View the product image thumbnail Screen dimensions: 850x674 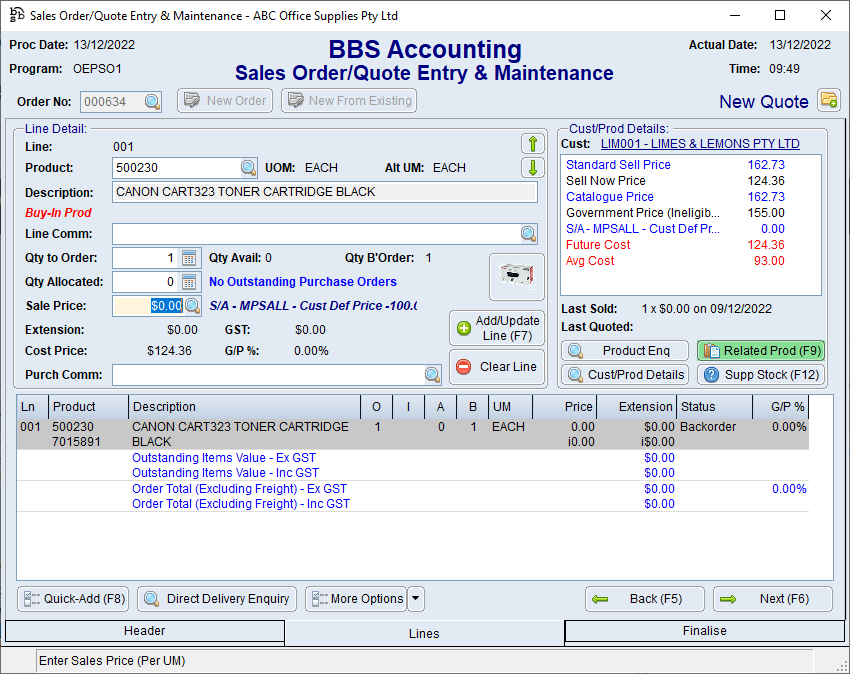(x=516, y=277)
